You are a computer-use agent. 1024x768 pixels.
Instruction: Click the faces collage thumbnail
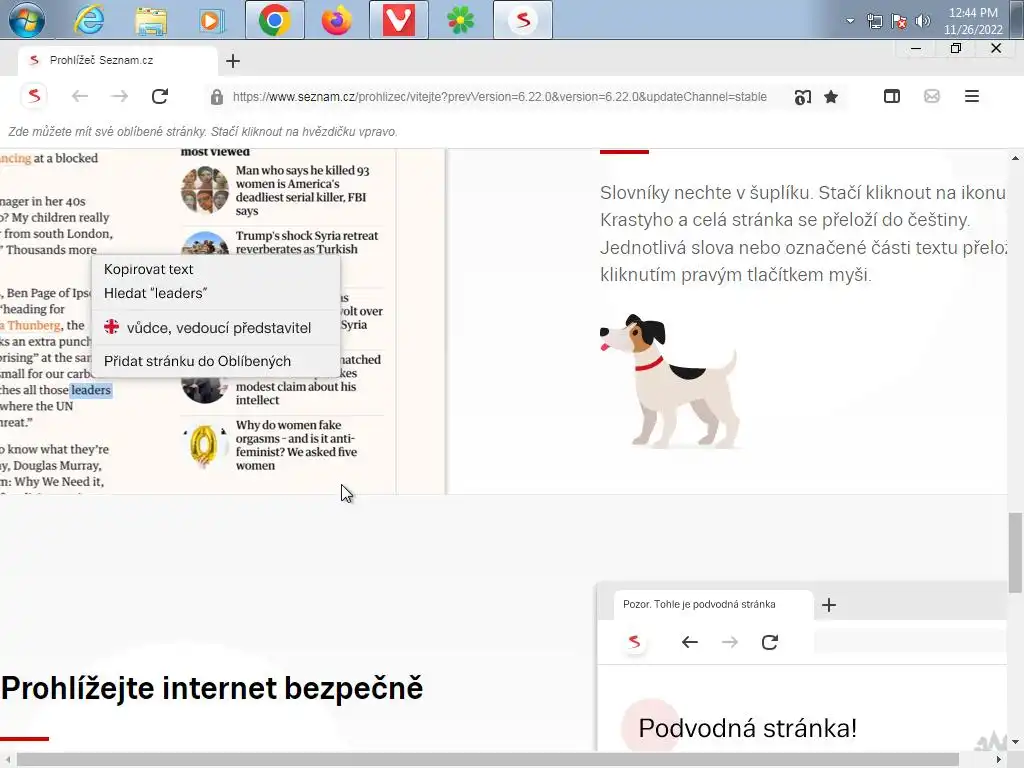point(204,190)
